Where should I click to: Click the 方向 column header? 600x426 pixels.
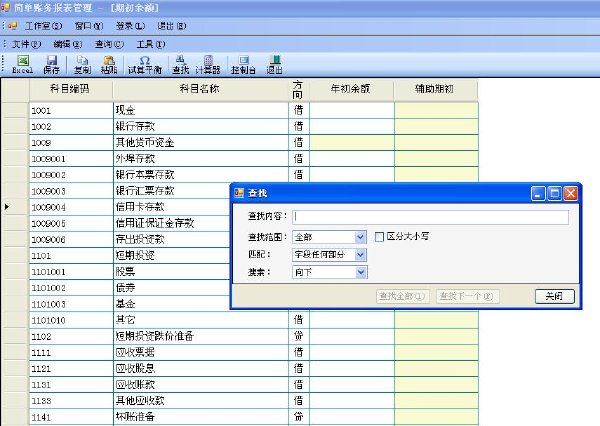(298, 89)
